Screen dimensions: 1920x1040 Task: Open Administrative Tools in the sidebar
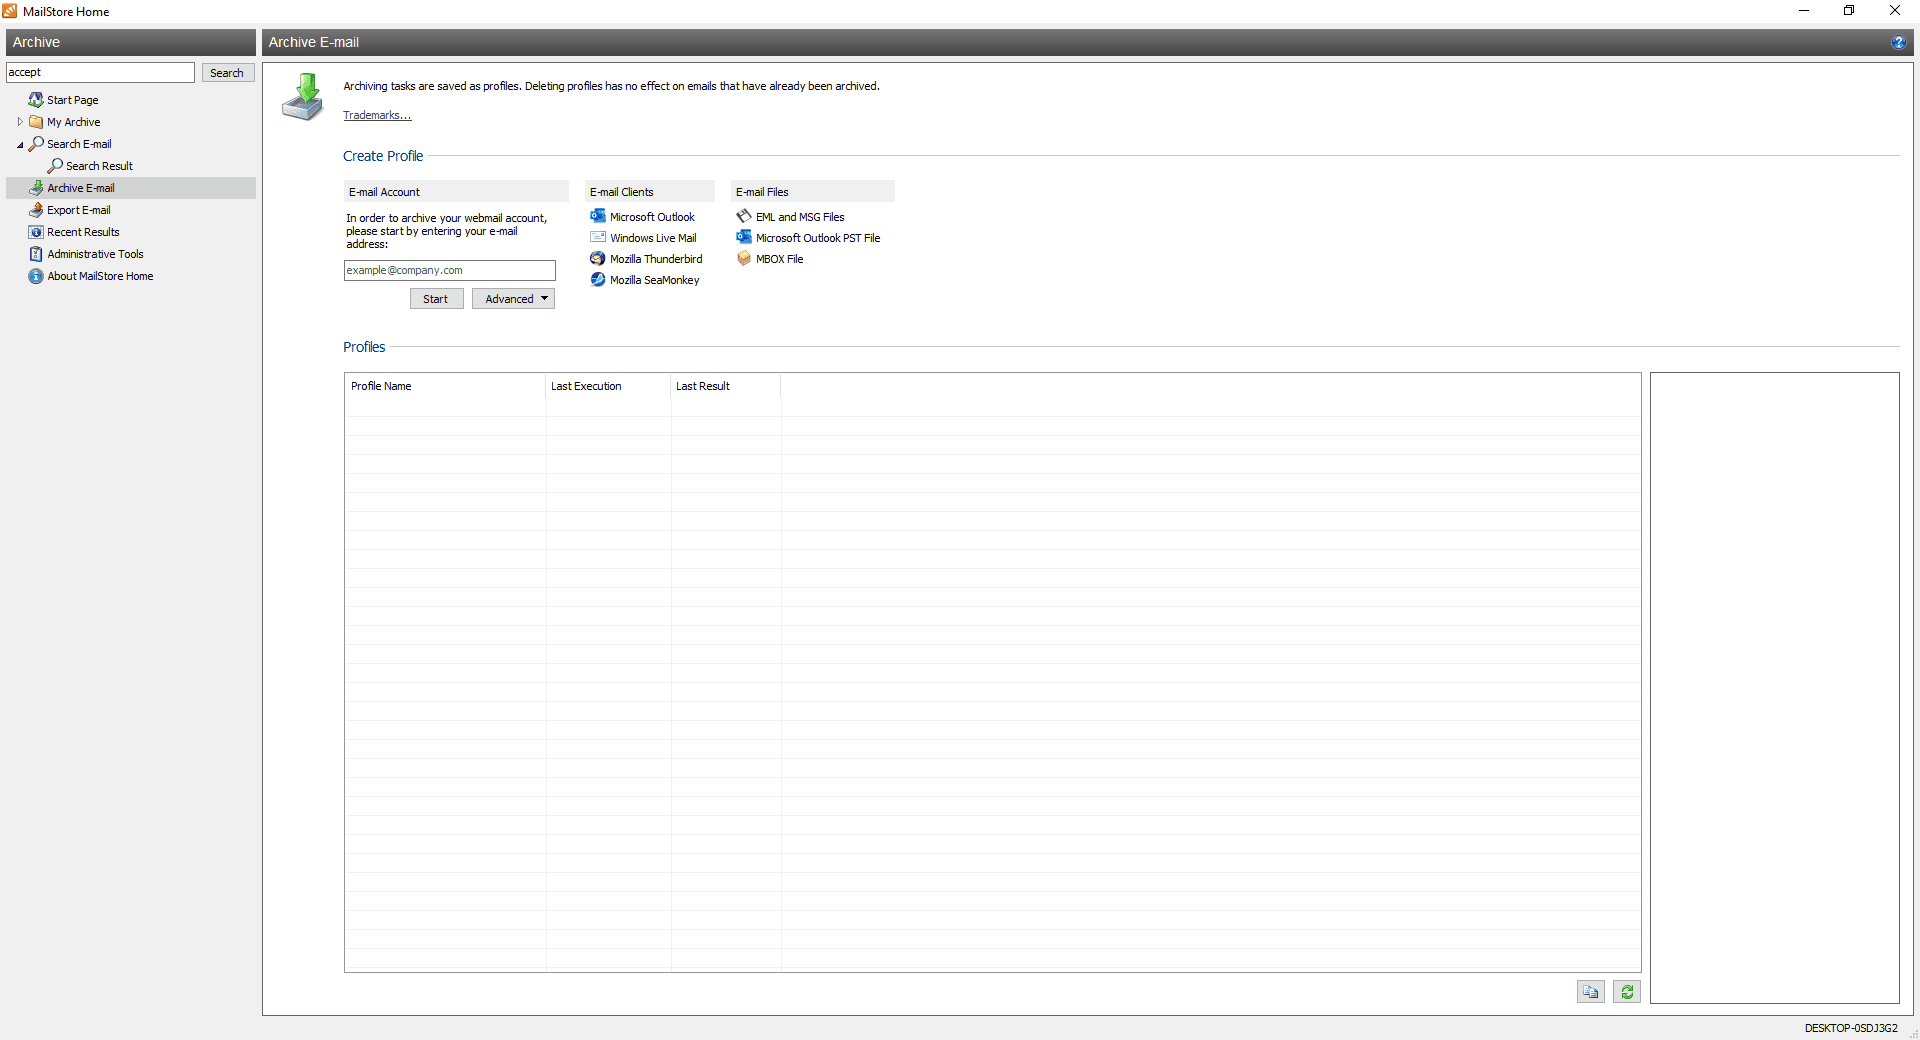[x=95, y=254]
